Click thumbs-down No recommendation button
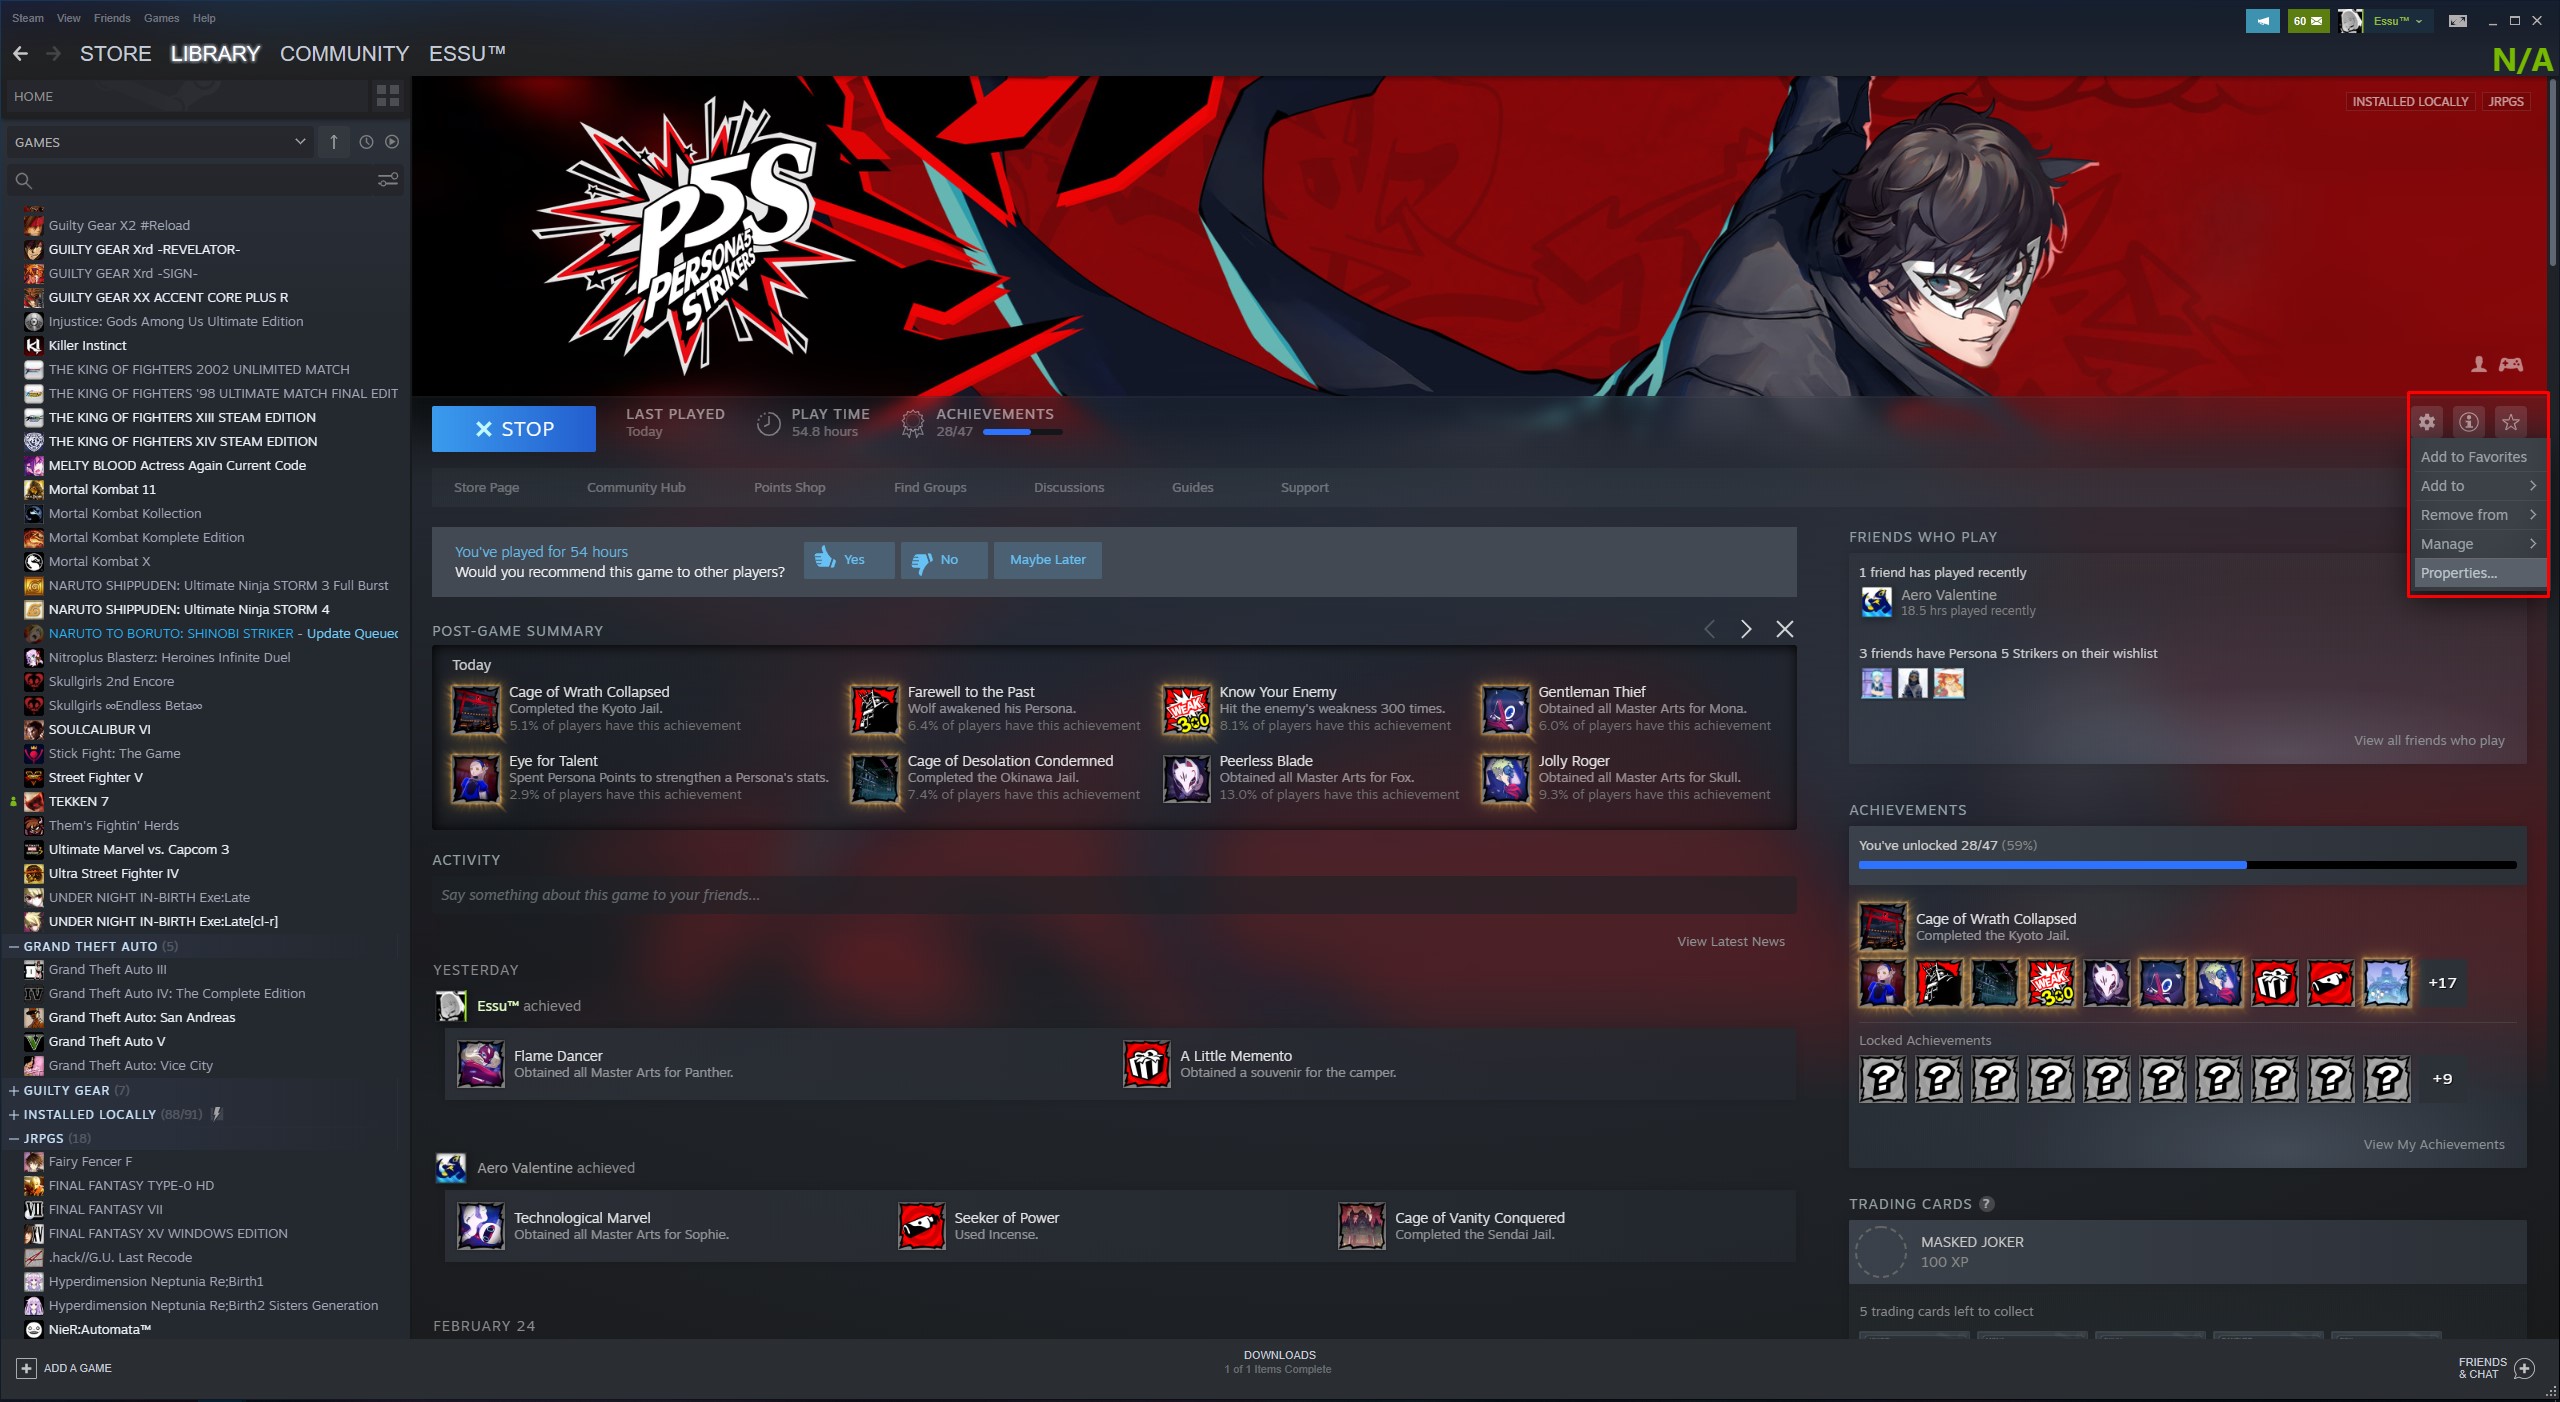Screen dimensions: 2560x1402 click(x=943, y=560)
